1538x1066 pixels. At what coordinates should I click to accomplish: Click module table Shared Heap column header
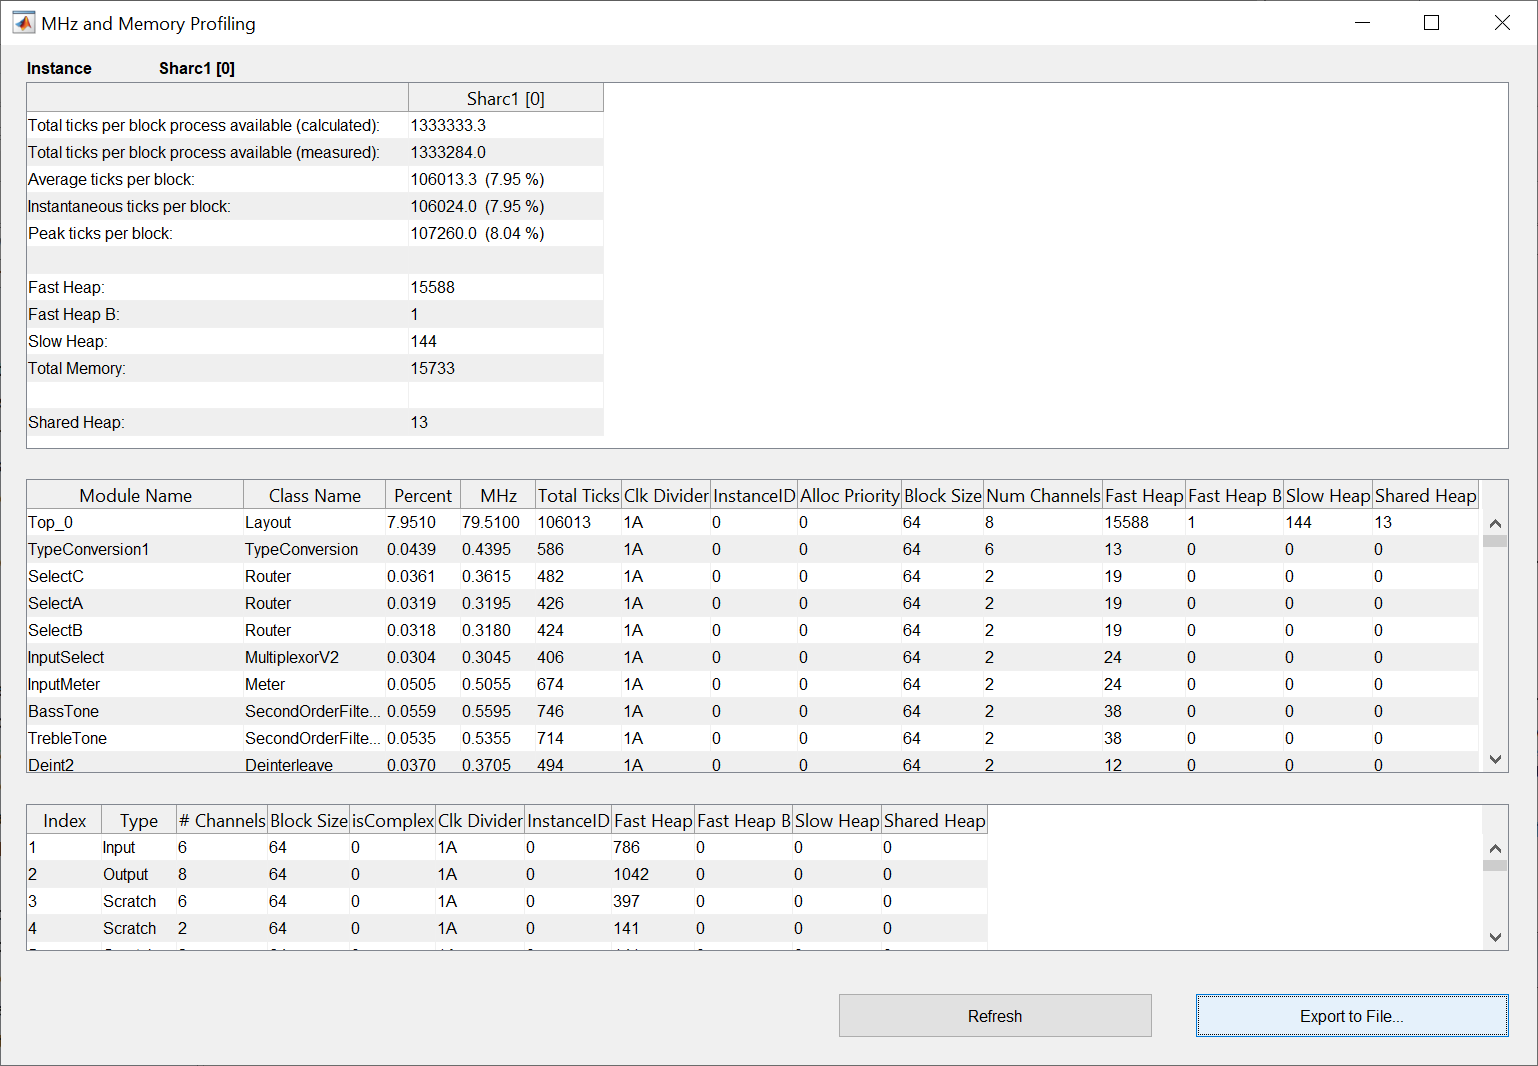coord(1425,495)
